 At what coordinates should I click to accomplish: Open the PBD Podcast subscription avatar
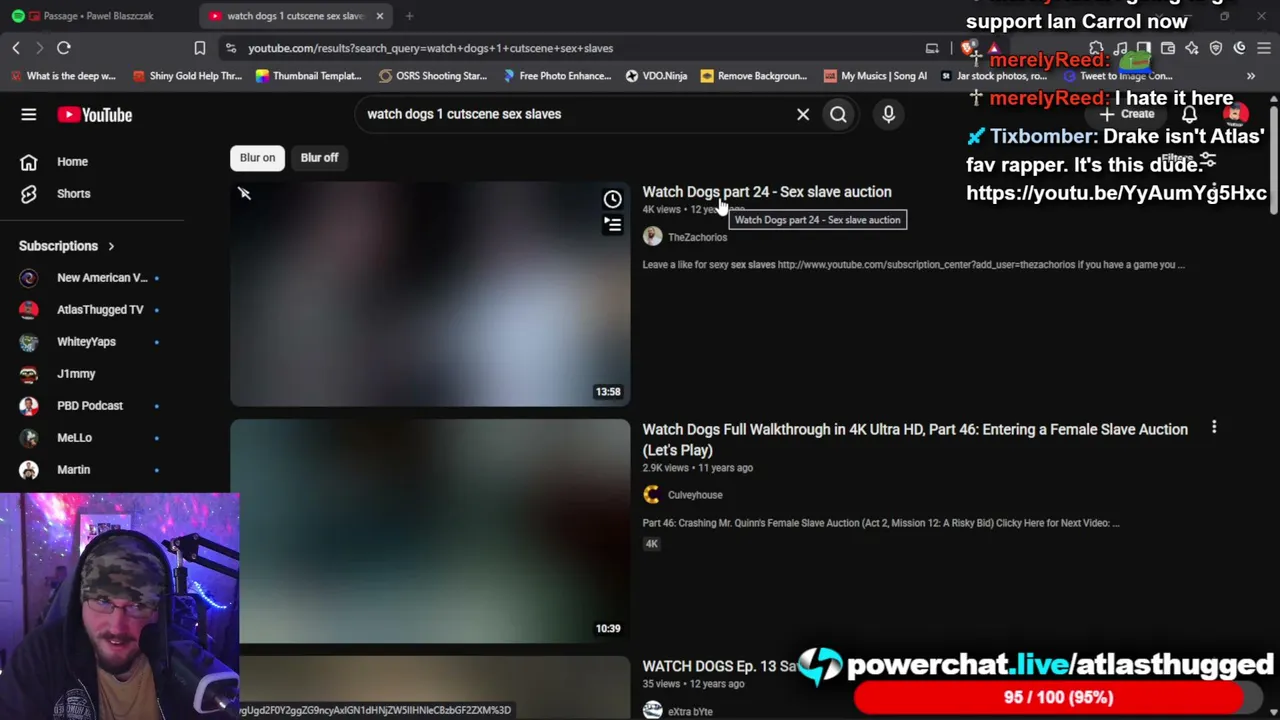coord(29,406)
